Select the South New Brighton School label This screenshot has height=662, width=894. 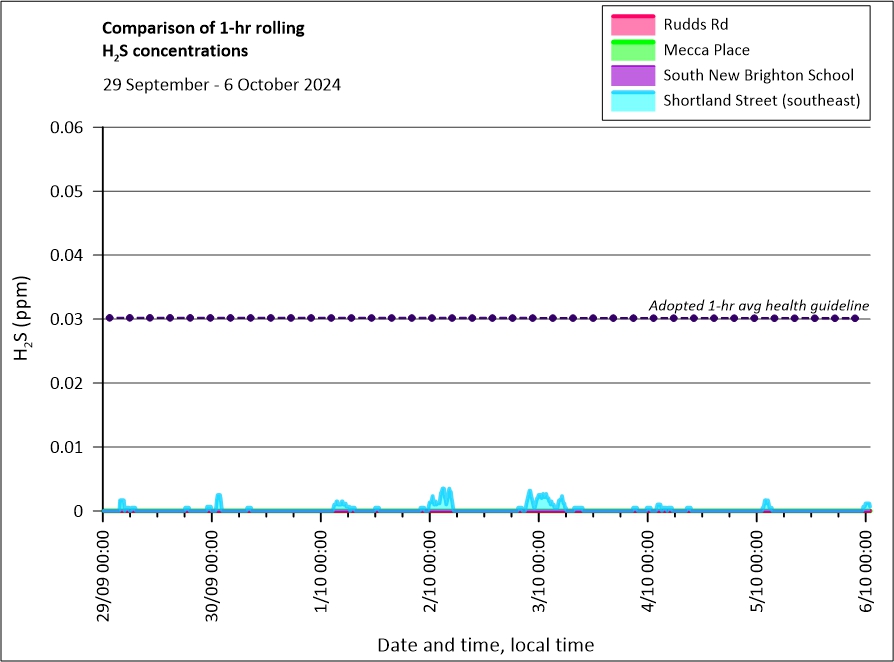point(758,75)
